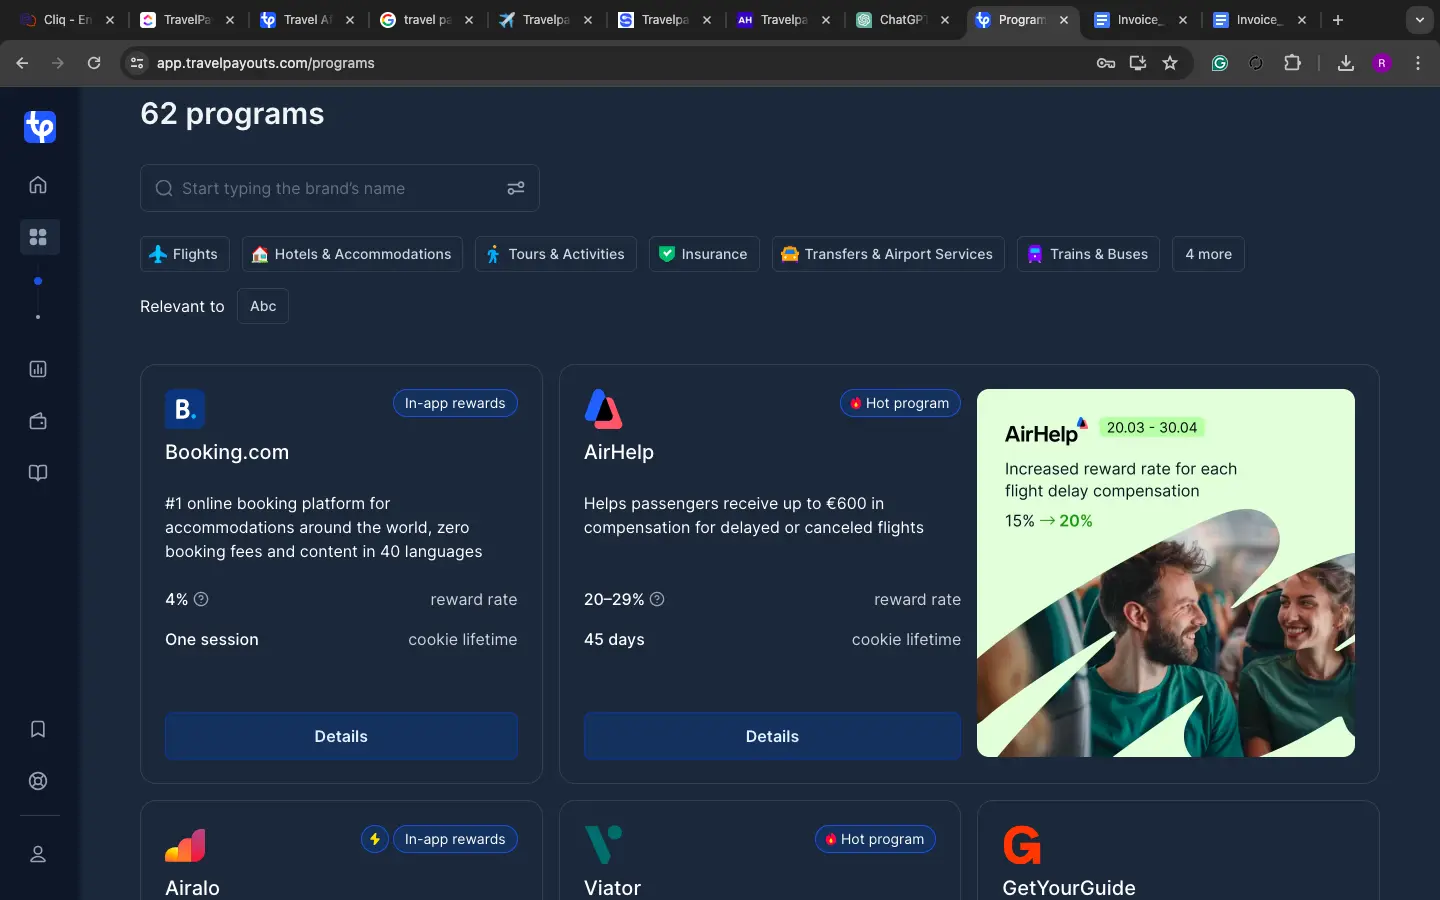Open the support lifebuoy icon in sidebar

click(x=38, y=781)
